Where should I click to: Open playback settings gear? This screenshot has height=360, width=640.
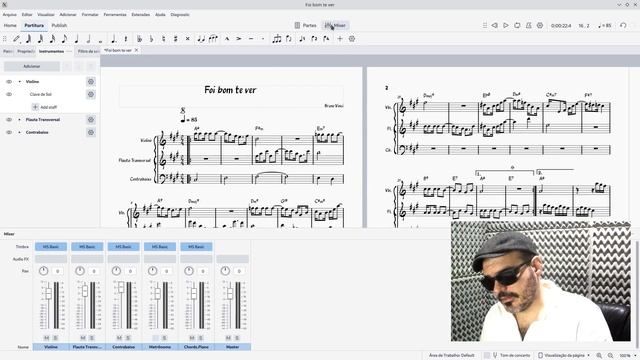(x=540, y=25)
